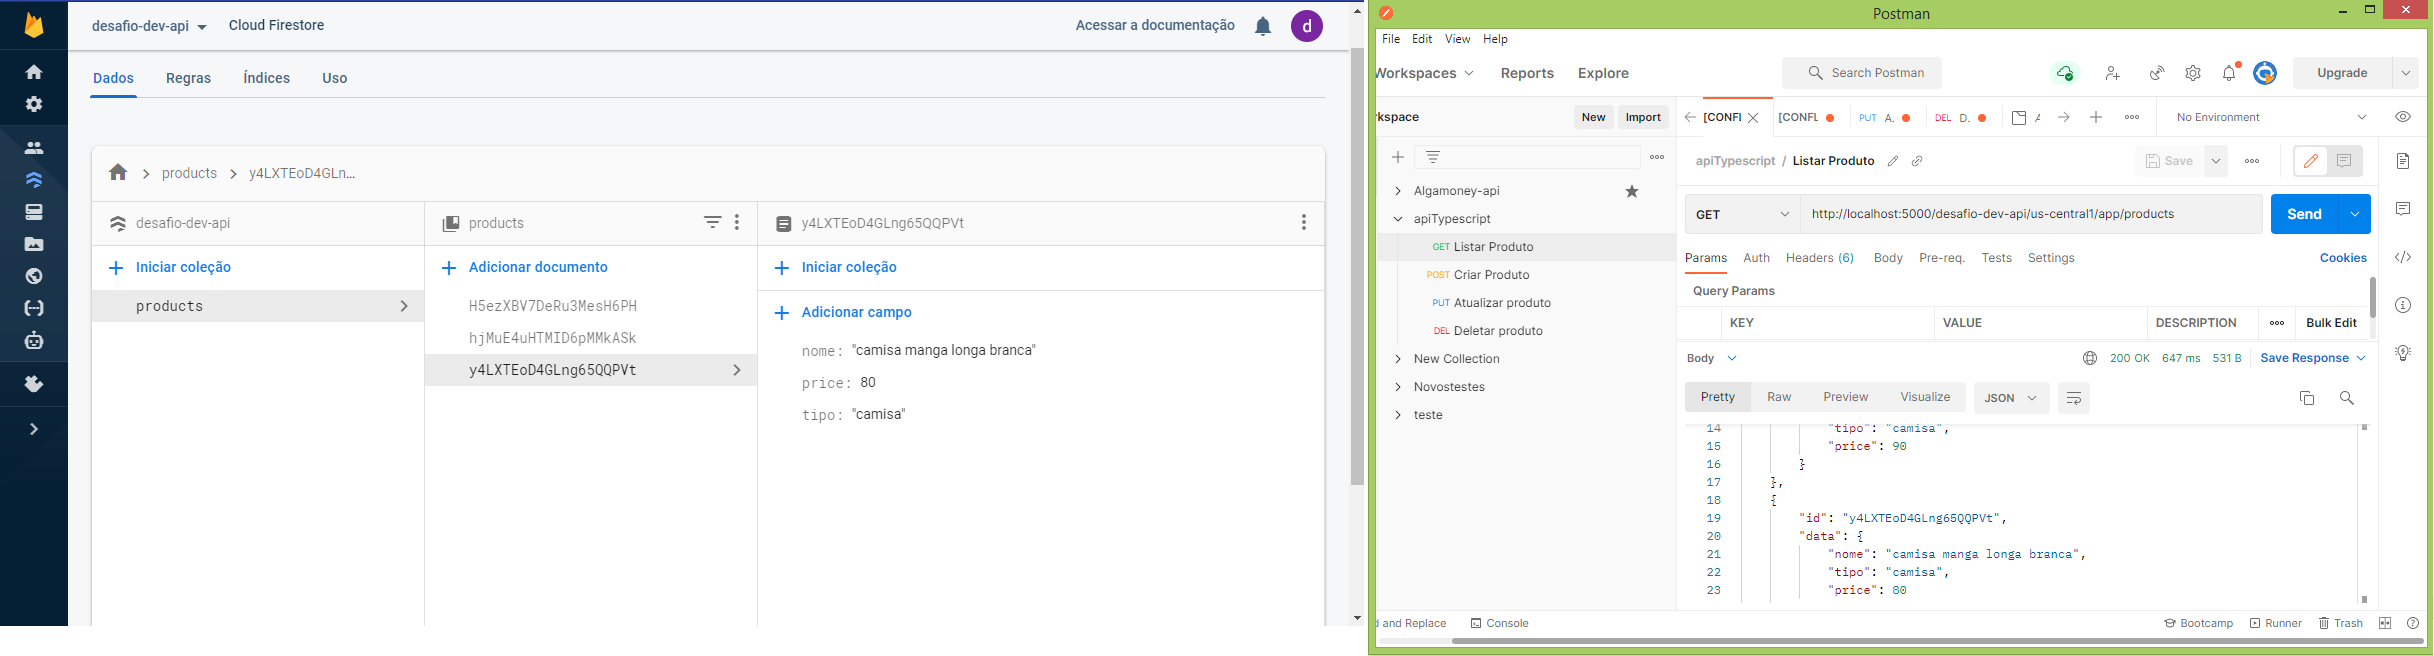Expand Novostestes collection

click(1398, 387)
